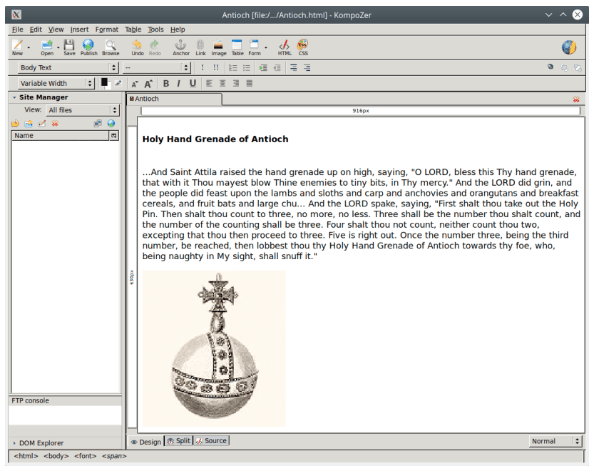This screenshot has width=600, height=473.
Task: Select the Antioch document tab
Action: click(174, 99)
